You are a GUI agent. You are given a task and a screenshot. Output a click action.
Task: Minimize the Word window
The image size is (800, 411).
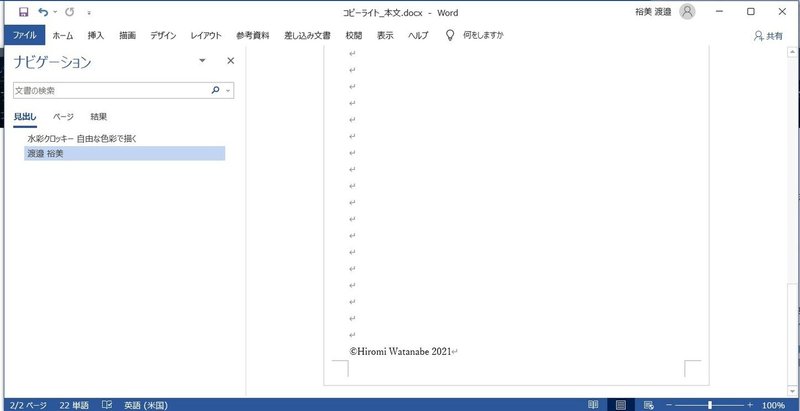[719, 12]
